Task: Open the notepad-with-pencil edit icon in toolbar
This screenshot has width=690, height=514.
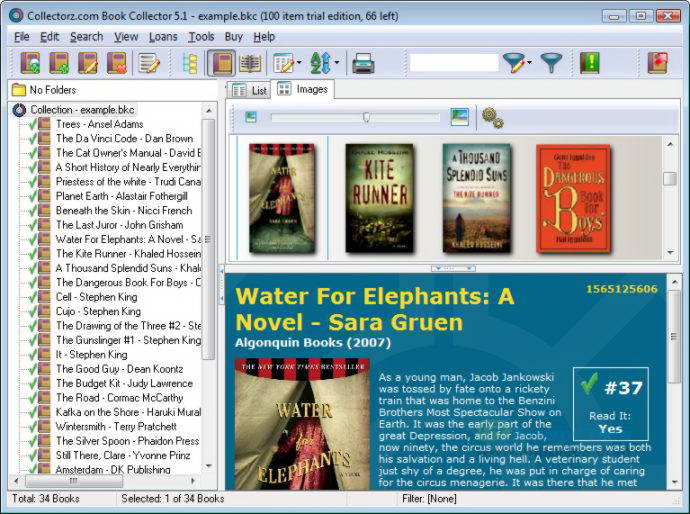Action: pyautogui.click(x=149, y=63)
